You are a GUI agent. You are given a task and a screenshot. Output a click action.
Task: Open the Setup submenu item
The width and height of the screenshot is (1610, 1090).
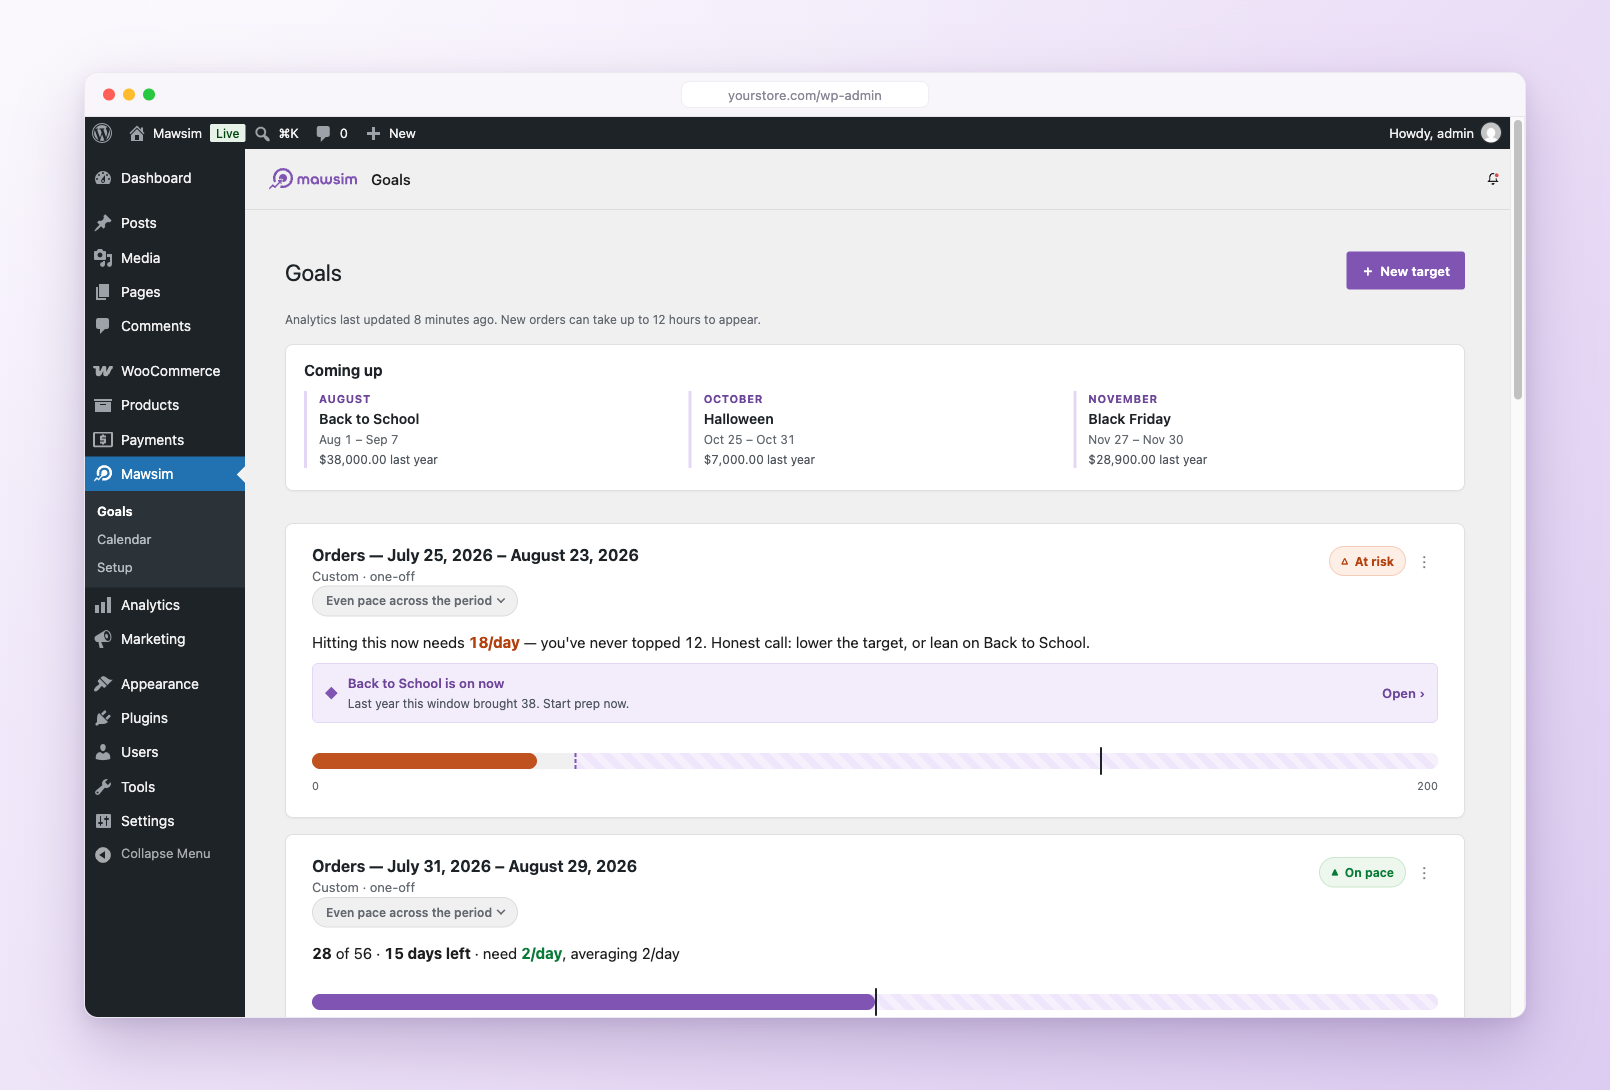tap(115, 567)
